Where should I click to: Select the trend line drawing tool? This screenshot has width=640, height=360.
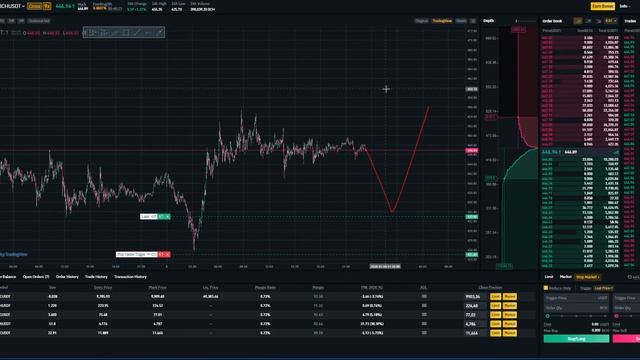tap(137, 32)
